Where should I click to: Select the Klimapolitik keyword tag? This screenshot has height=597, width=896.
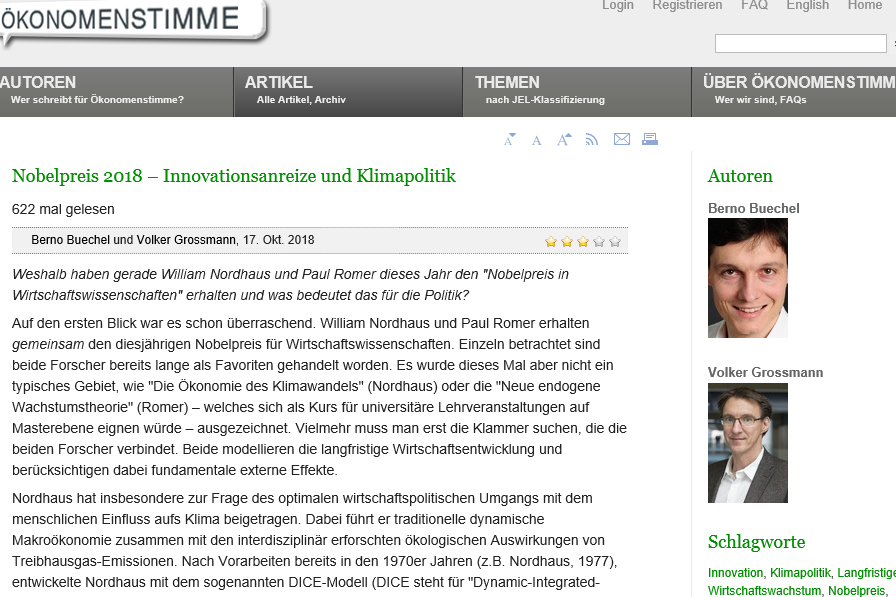(800, 573)
